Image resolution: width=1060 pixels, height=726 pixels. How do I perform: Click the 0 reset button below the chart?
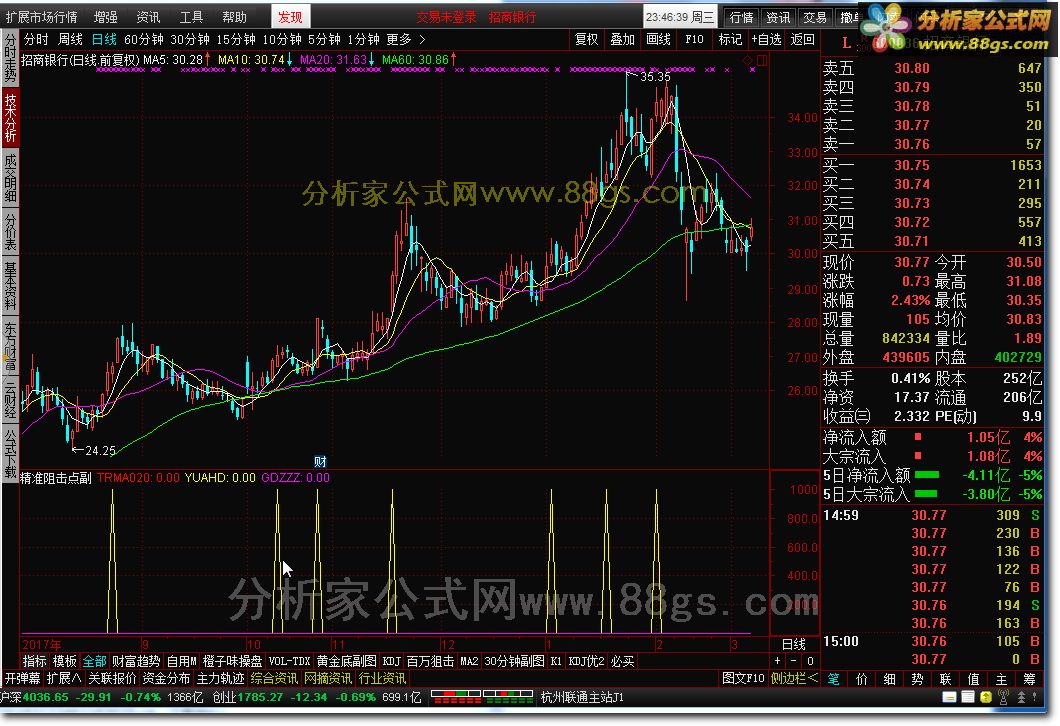click(810, 661)
